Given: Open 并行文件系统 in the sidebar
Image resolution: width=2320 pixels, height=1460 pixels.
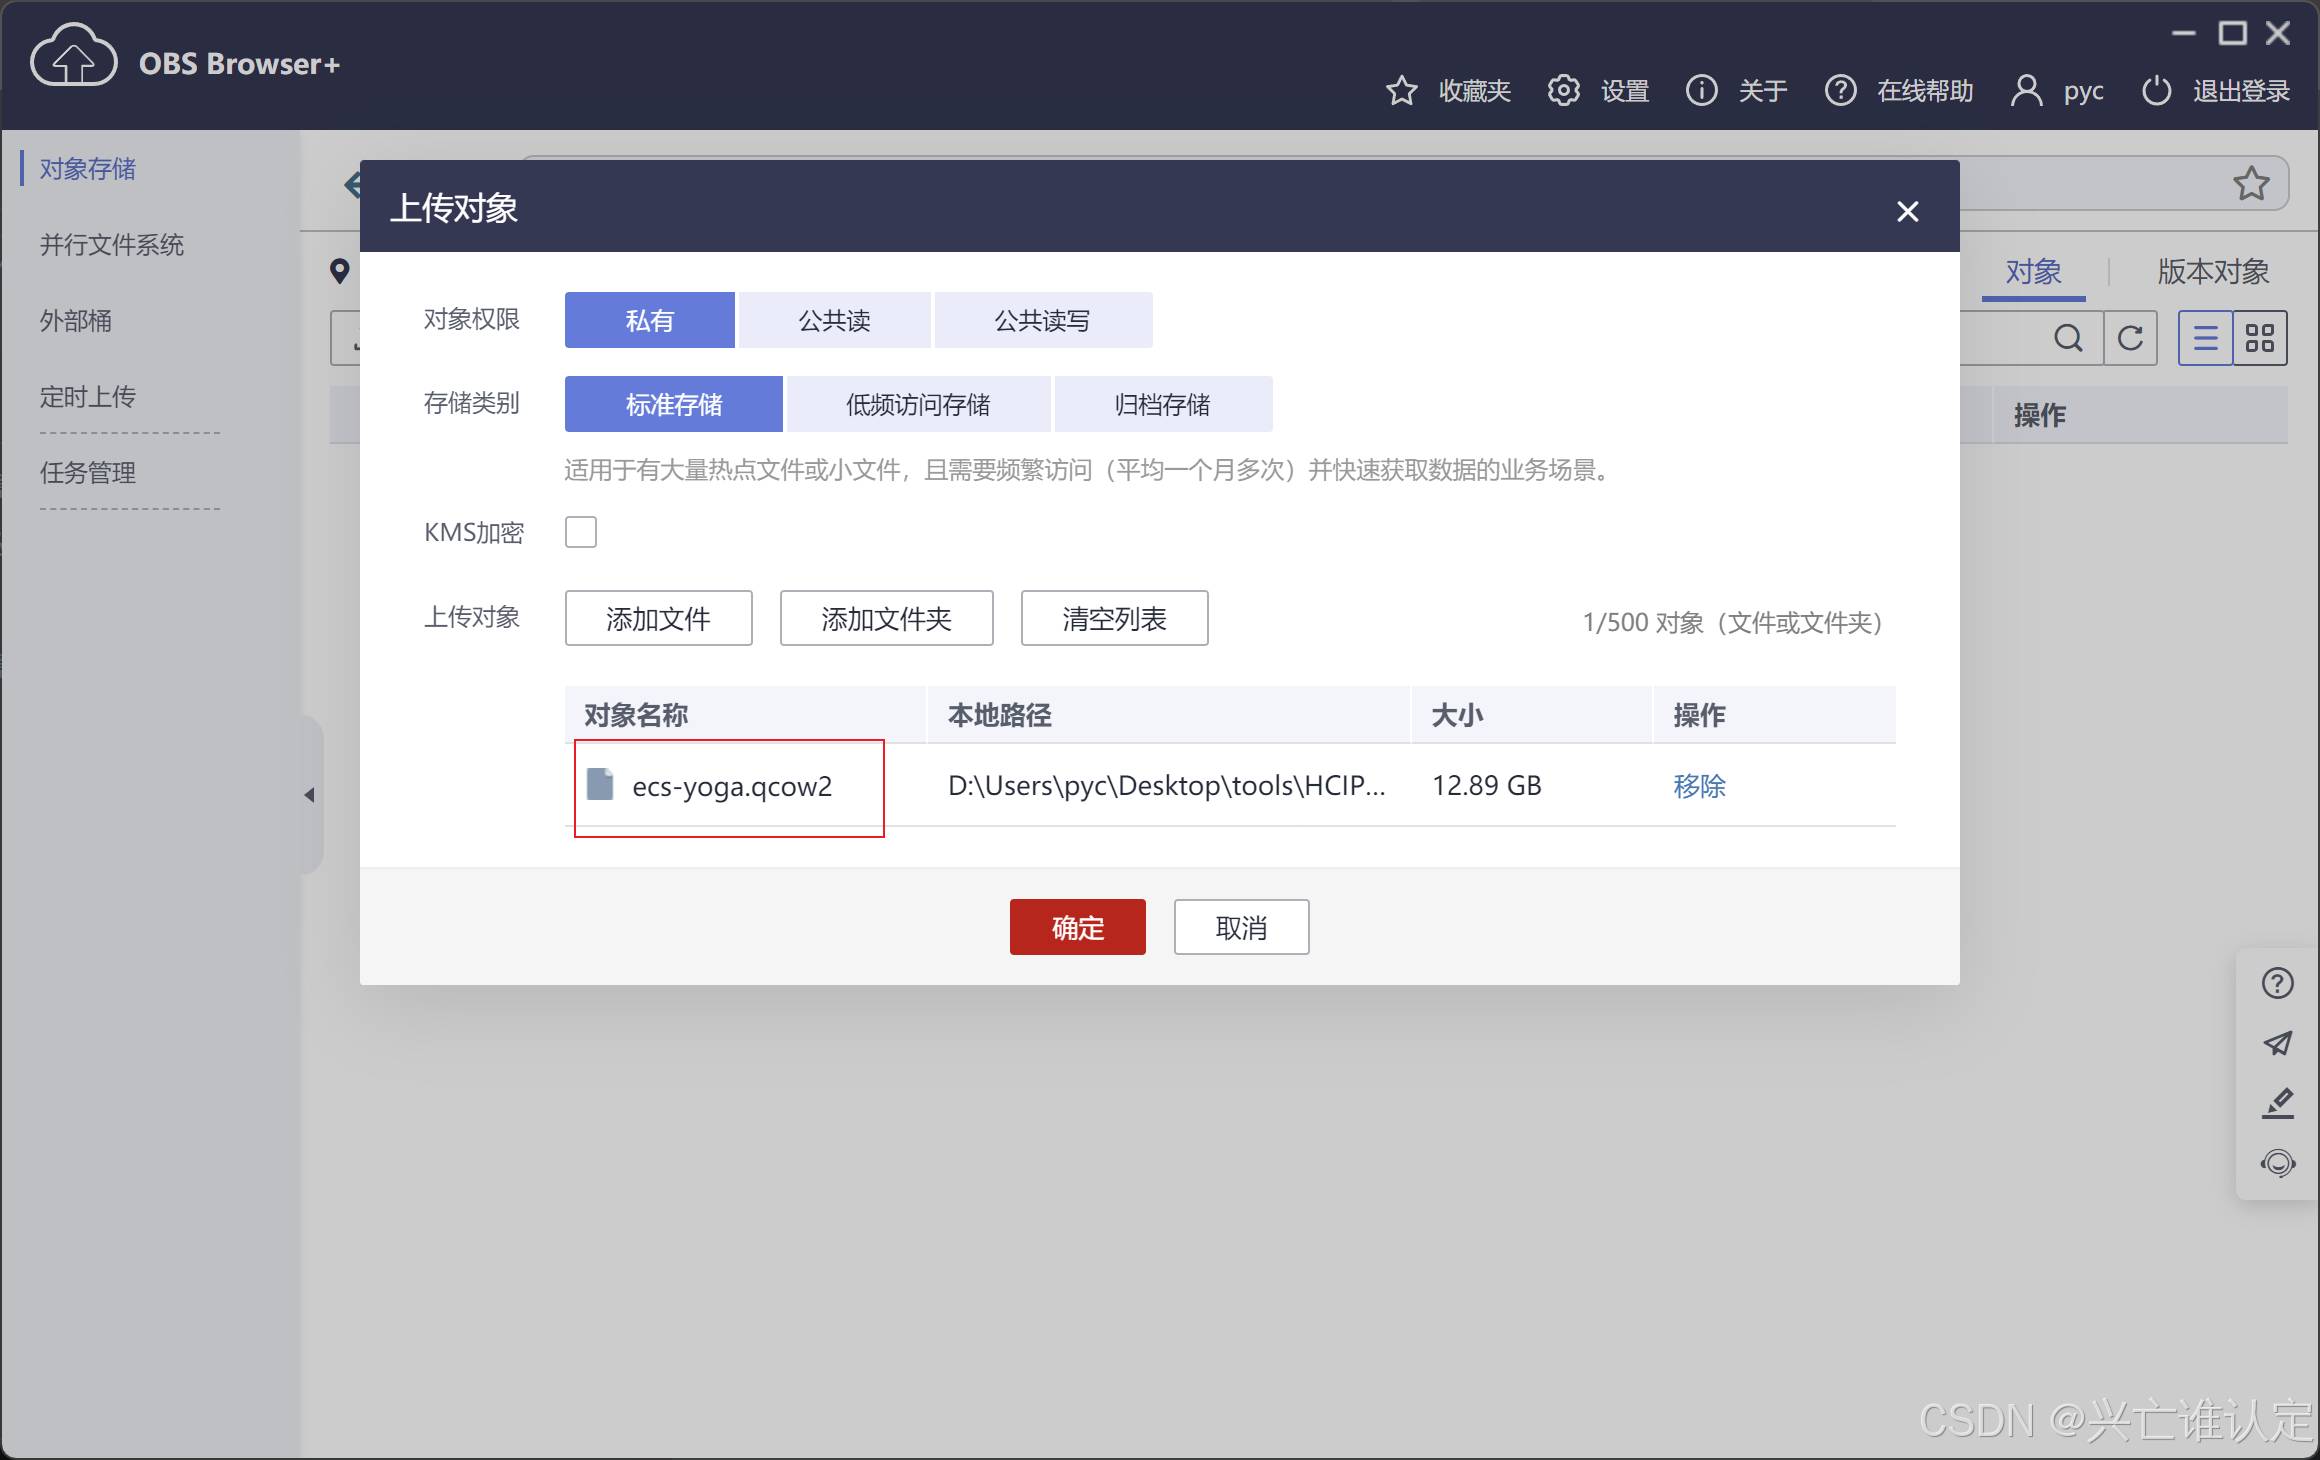Looking at the screenshot, I should [x=112, y=244].
